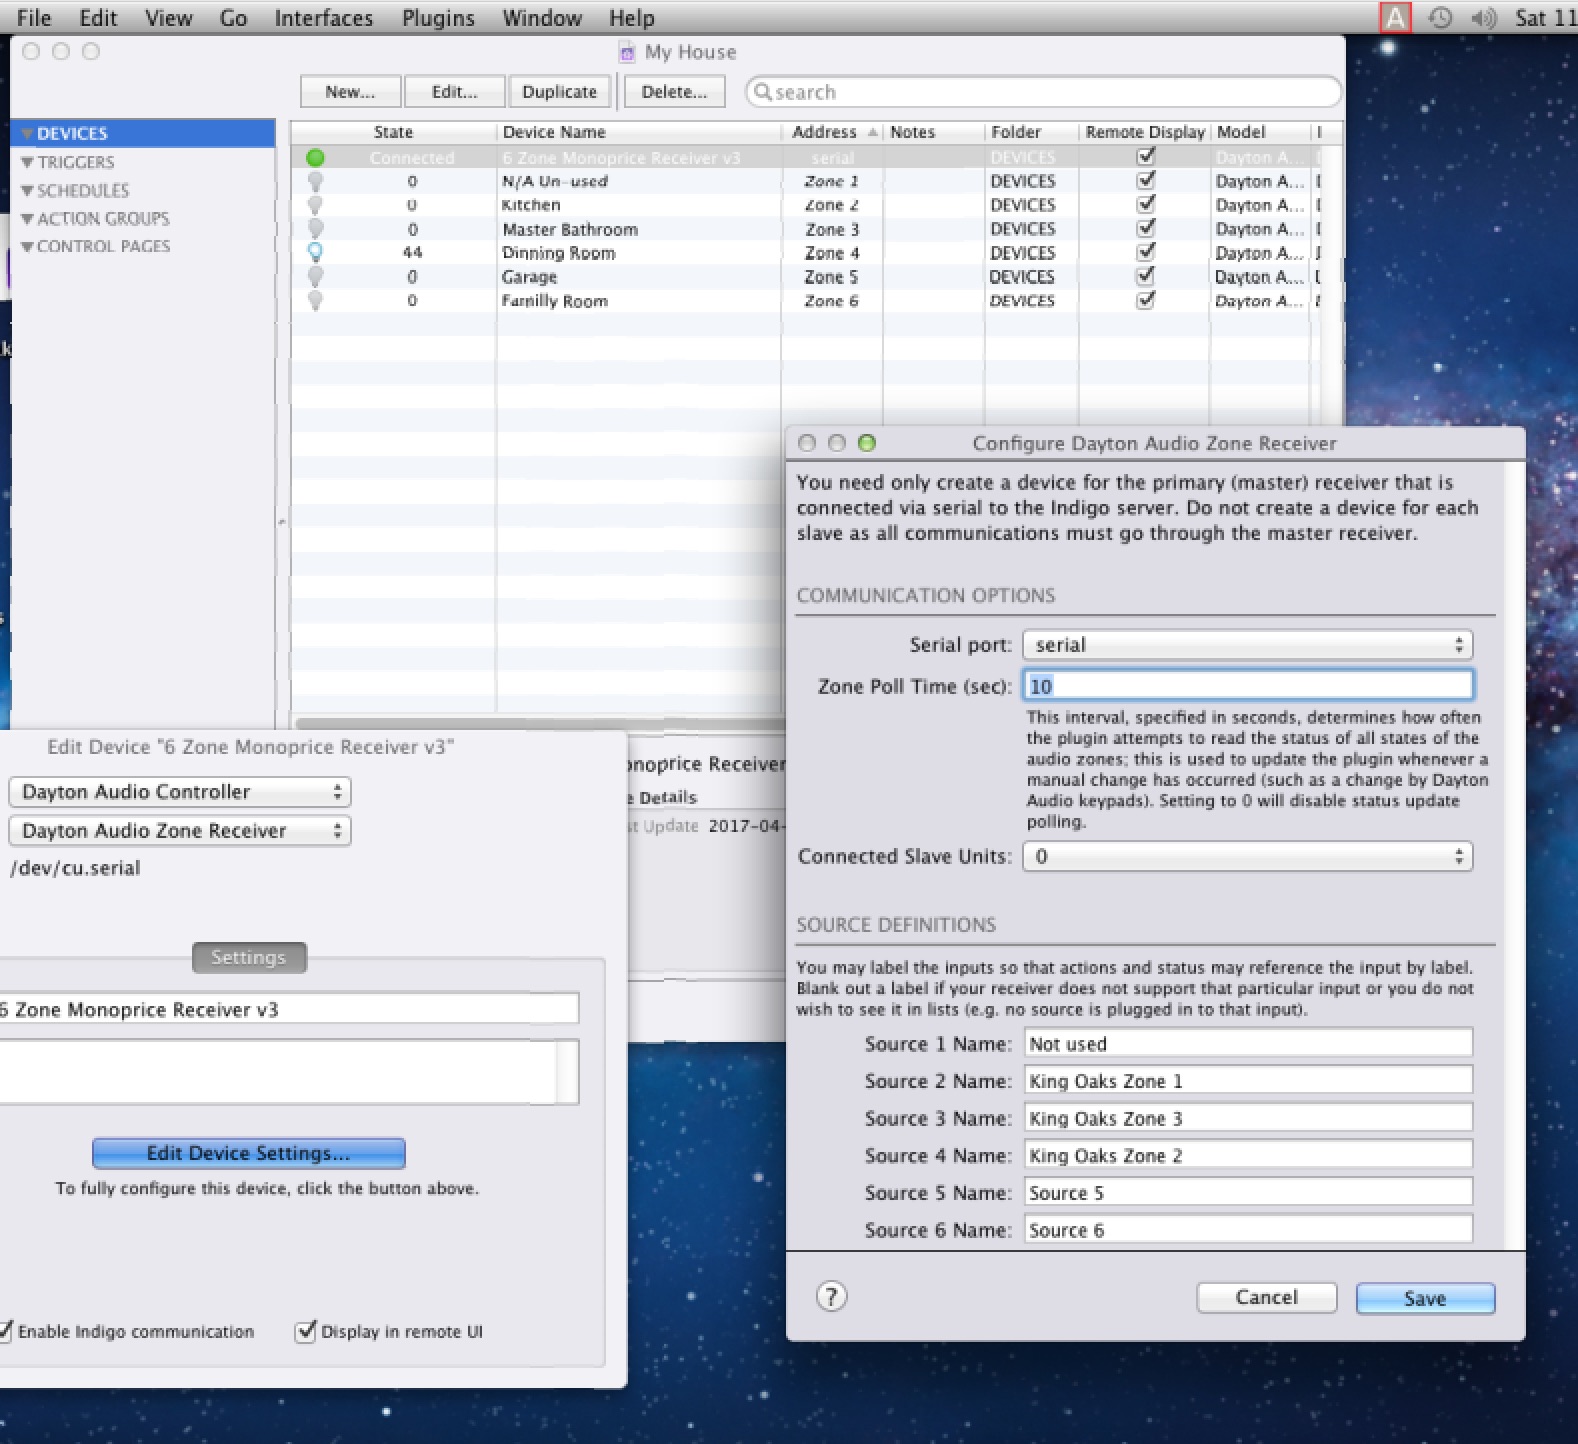Image resolution: width=1578 pixels, height=1444 pixels.
Task: Toggle Remote Display checkbox for Dinning Room
Action: click(x=1146, y=252)
